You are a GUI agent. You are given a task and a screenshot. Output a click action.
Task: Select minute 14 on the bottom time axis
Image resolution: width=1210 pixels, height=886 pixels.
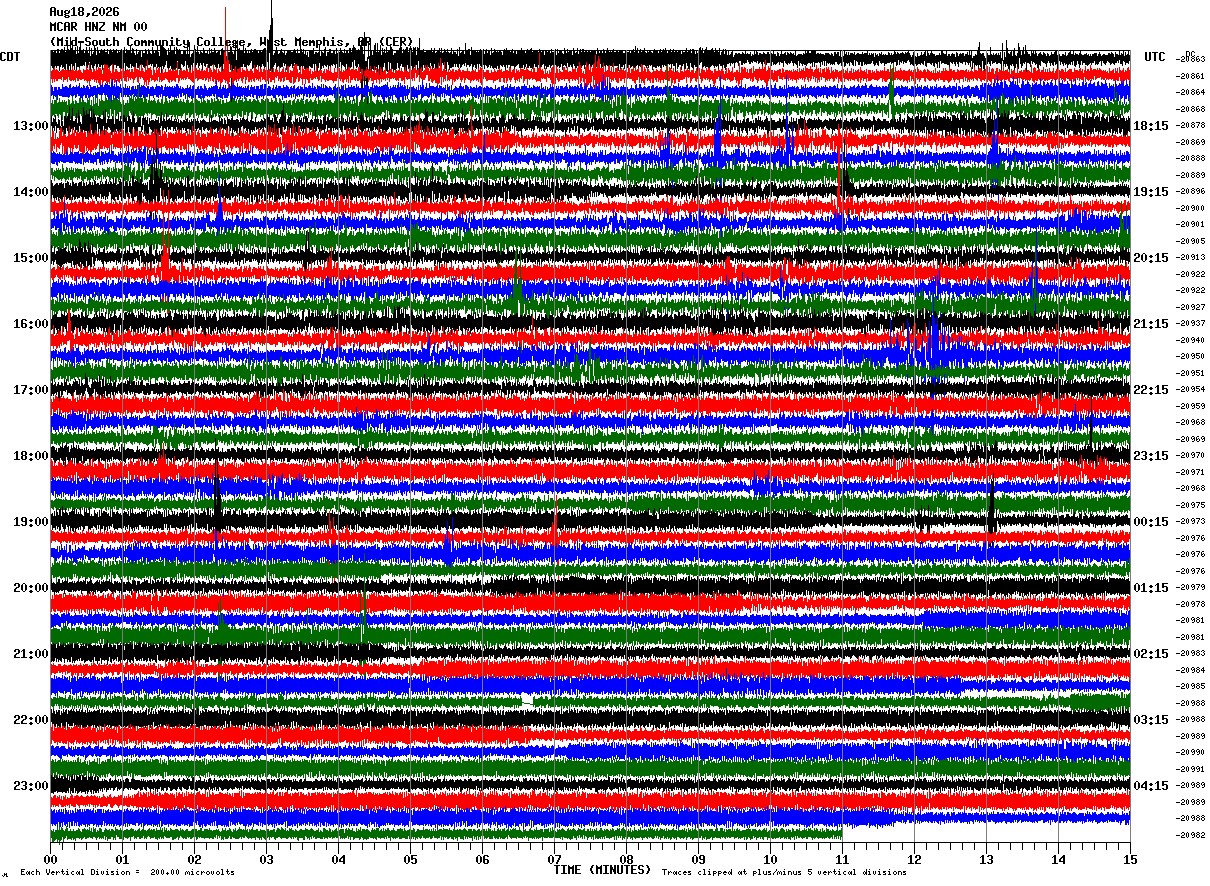(1058, 859)
